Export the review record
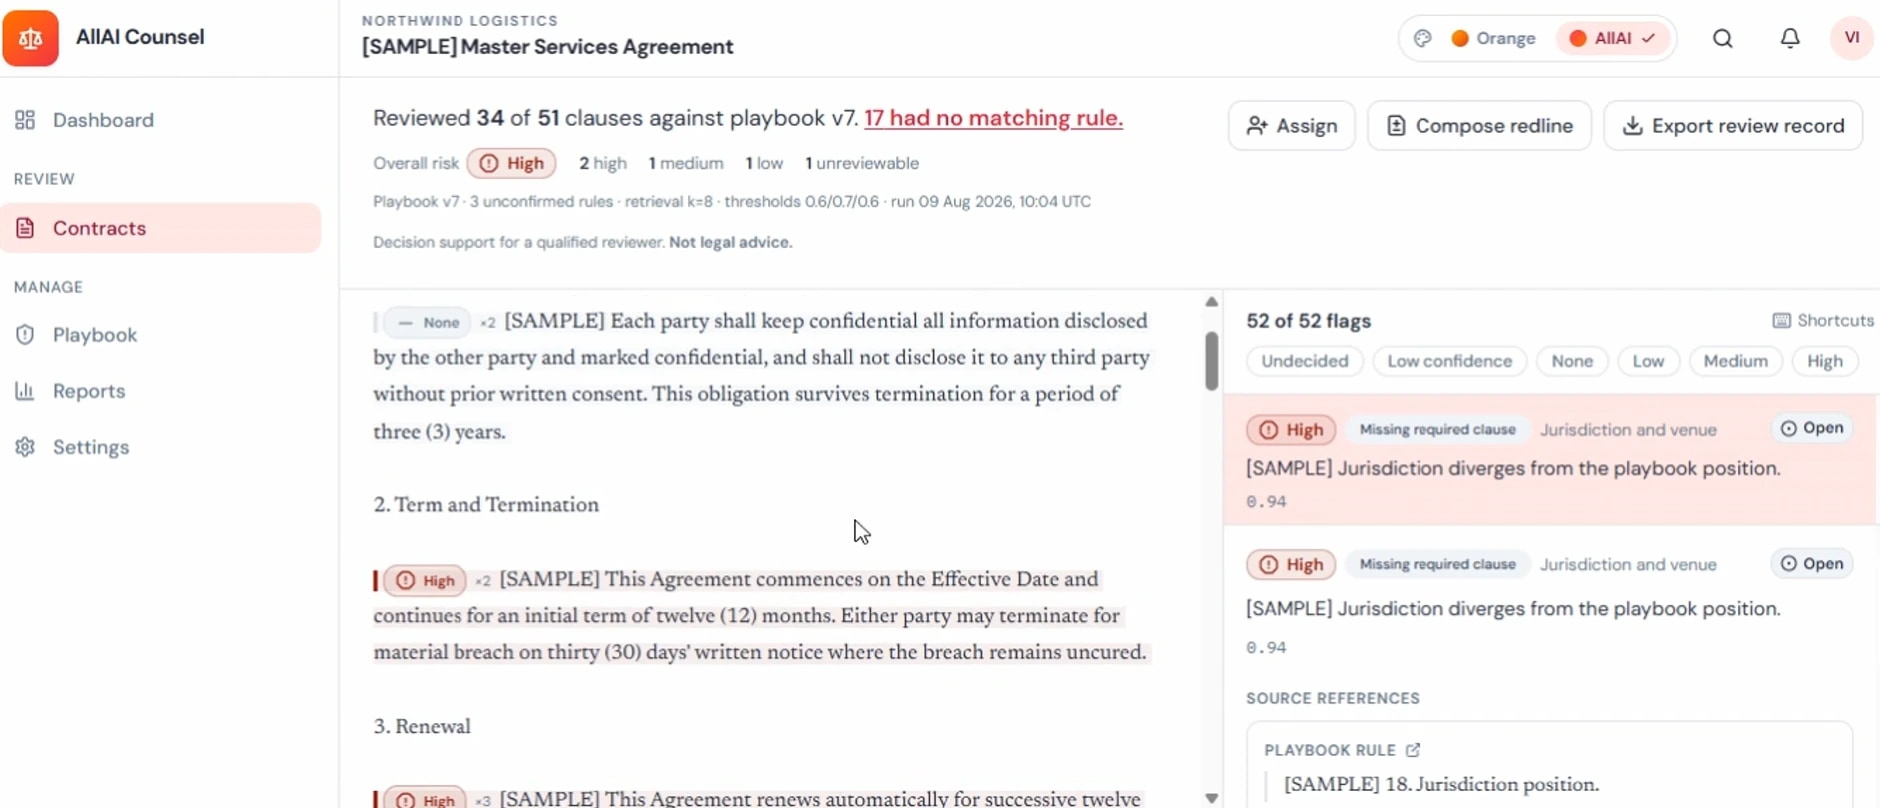This screenshot has height=808, width=1880. point(1733,126)
